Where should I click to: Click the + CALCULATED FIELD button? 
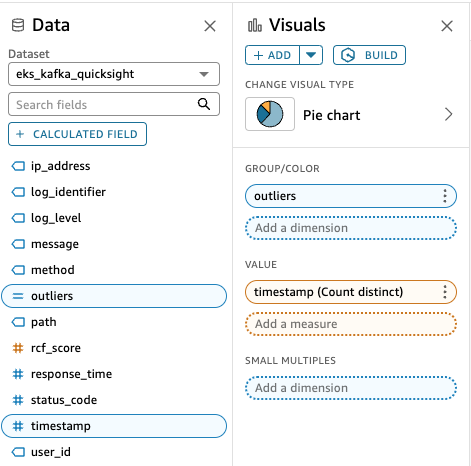(x=77, y=134)
